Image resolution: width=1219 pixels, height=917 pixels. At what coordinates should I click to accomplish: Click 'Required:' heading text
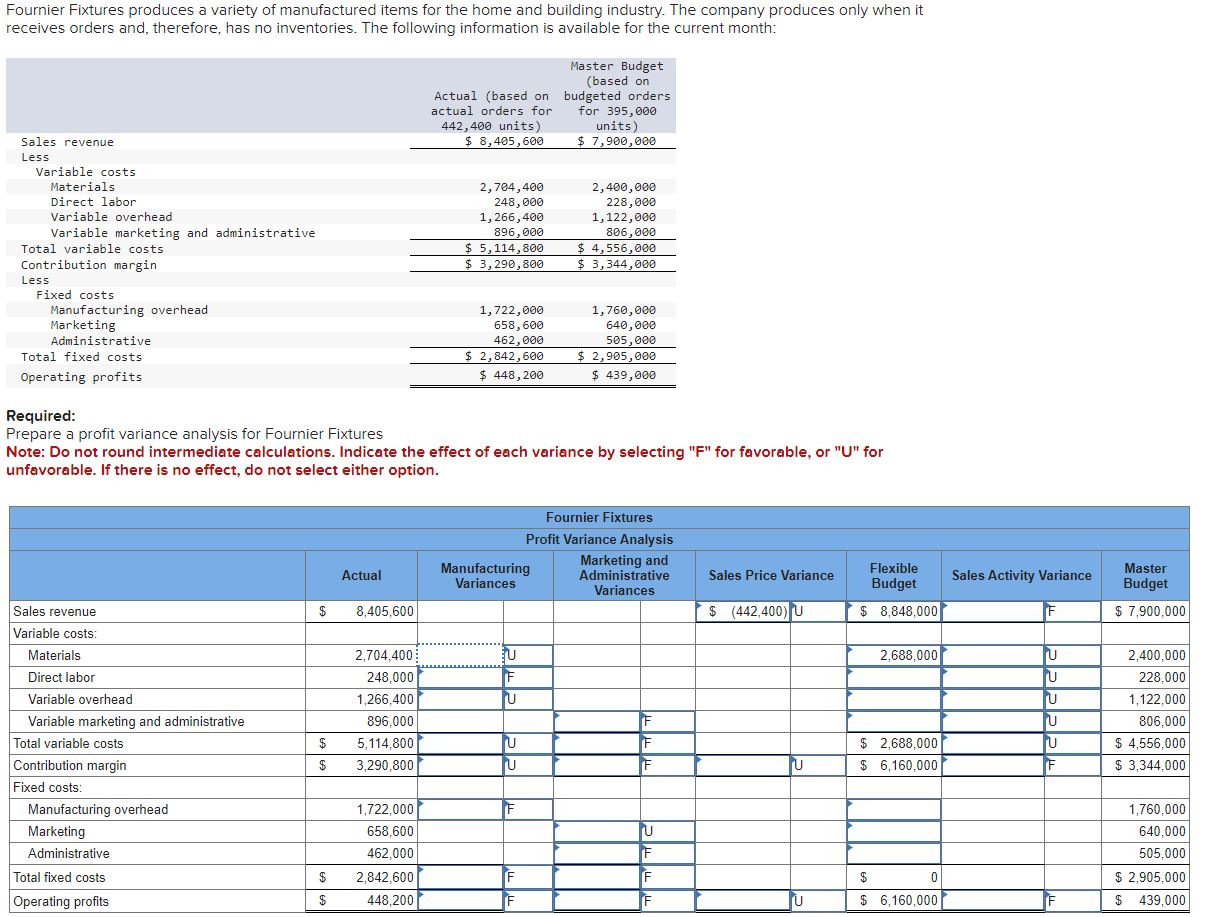[x=41, y=416]
